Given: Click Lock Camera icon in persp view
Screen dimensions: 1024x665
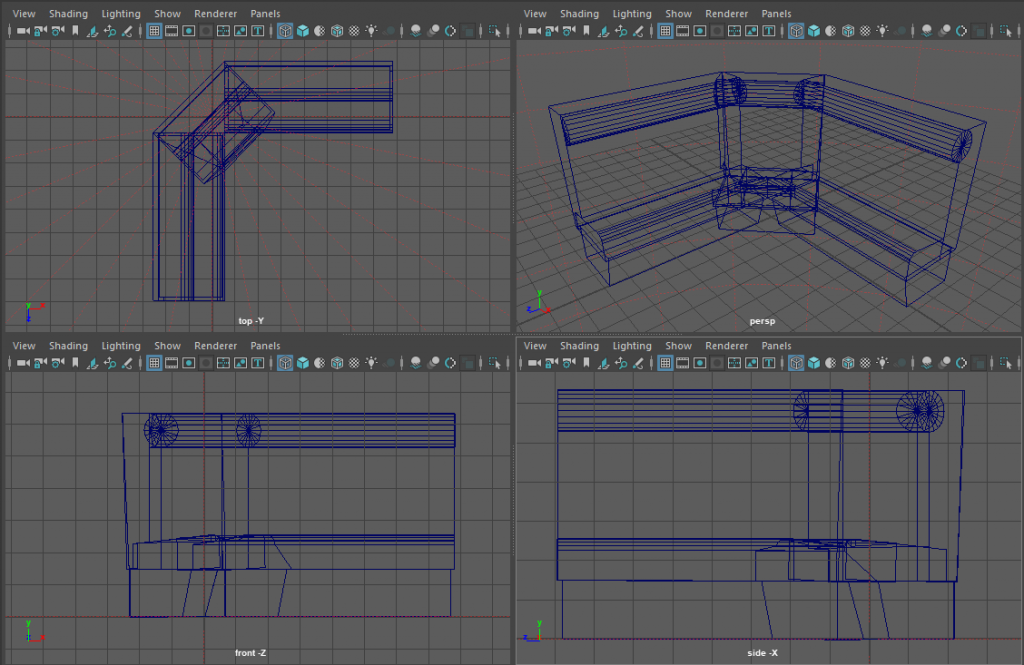Looking at the screenshot, I should pos(552,31).
